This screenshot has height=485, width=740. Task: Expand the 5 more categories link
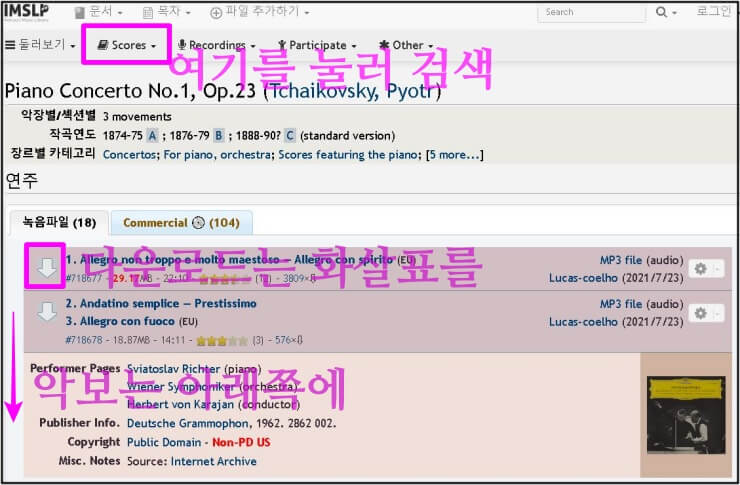[454, 155]
